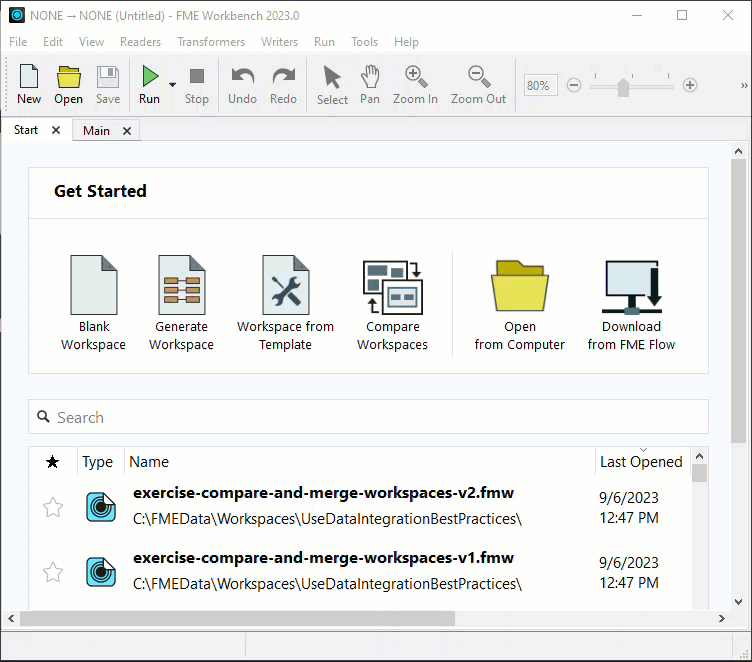Click the FME file icon for v2 workspace
The image size is (752, 662).
click(101, 507)
